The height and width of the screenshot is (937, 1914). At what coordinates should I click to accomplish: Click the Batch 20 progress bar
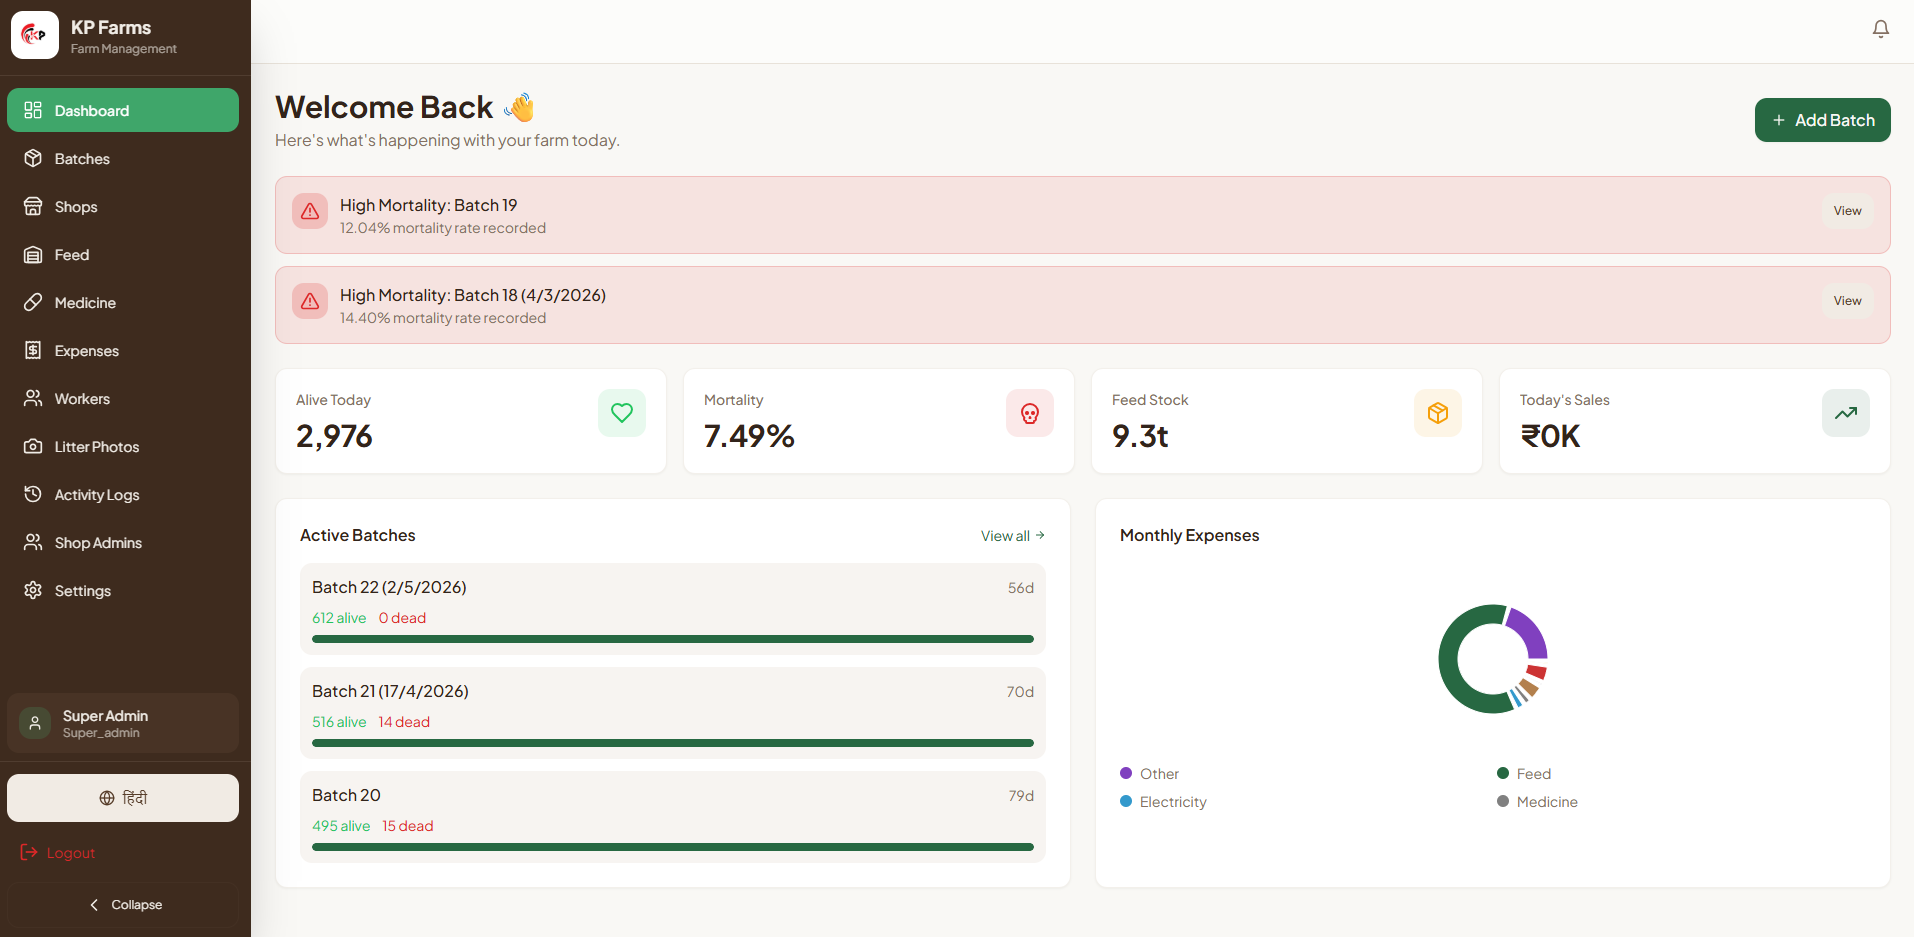click(x=673, y=847)
